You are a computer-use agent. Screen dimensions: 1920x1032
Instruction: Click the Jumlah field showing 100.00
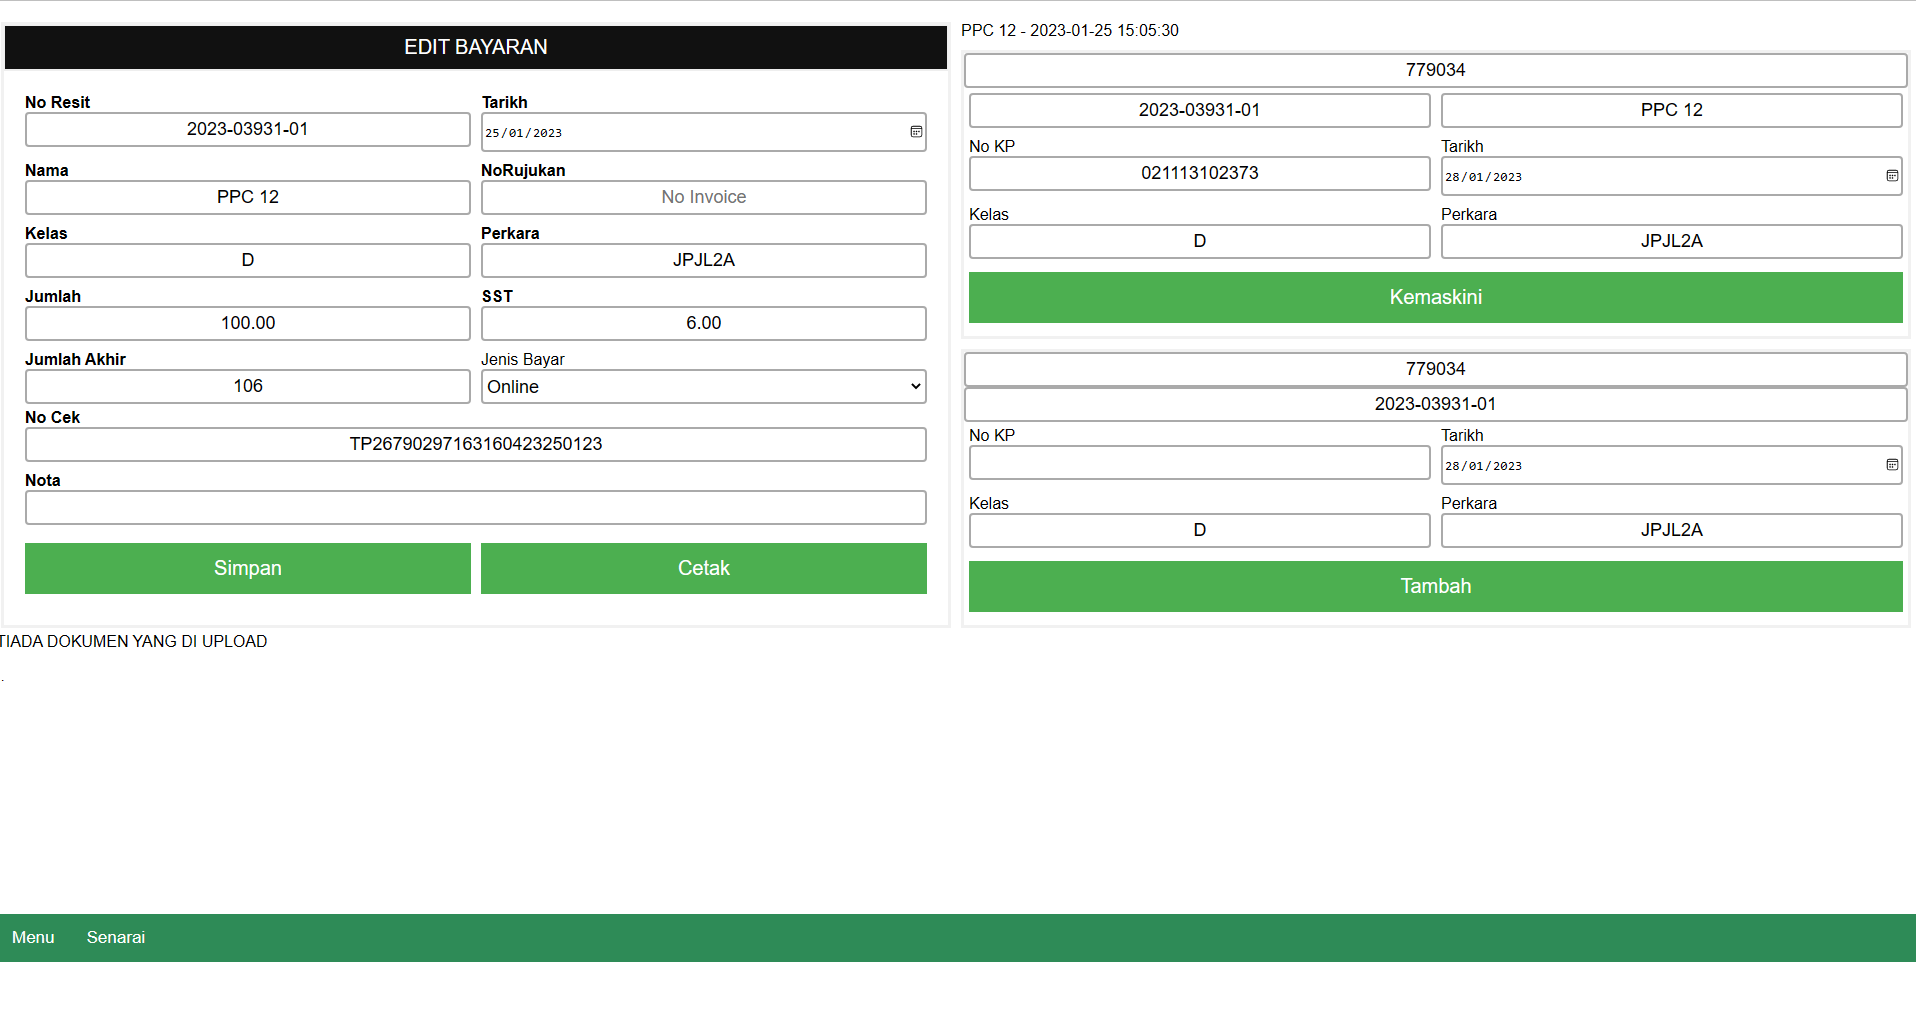tap(247, 324)
